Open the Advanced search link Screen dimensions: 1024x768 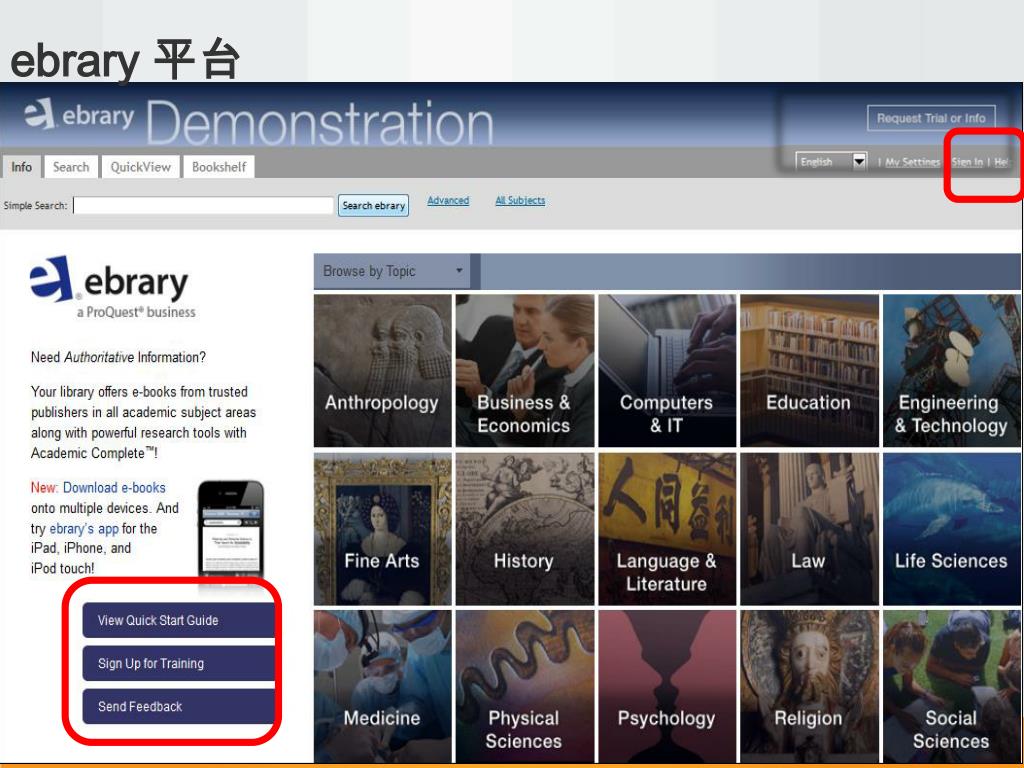tap(448, 200)
